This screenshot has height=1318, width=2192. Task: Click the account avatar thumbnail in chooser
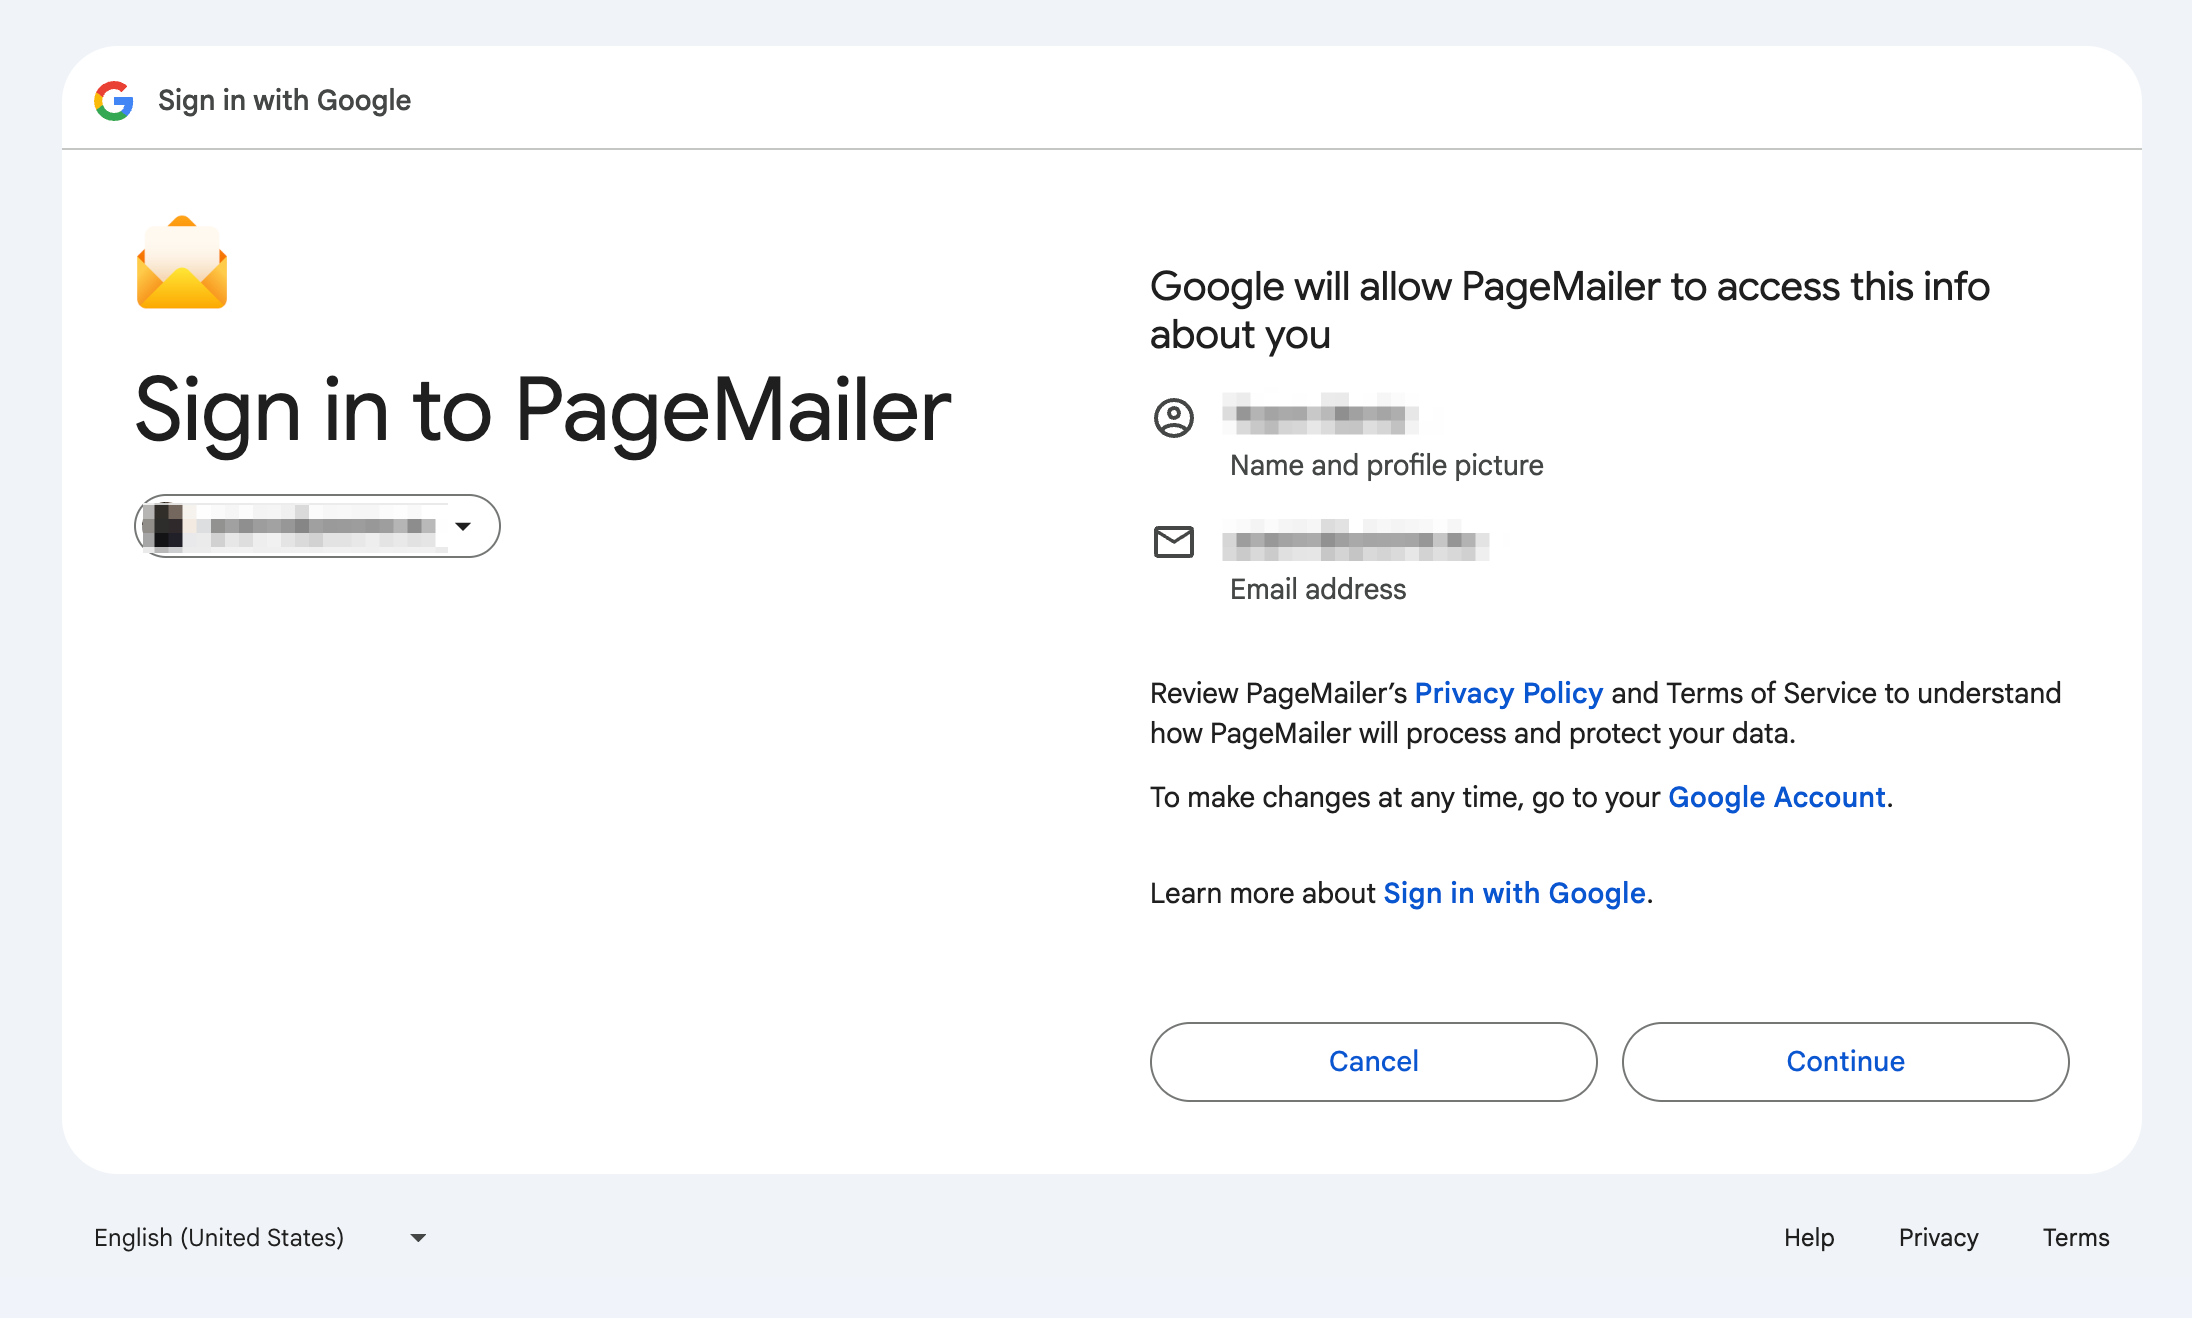(x=163, y=526)
